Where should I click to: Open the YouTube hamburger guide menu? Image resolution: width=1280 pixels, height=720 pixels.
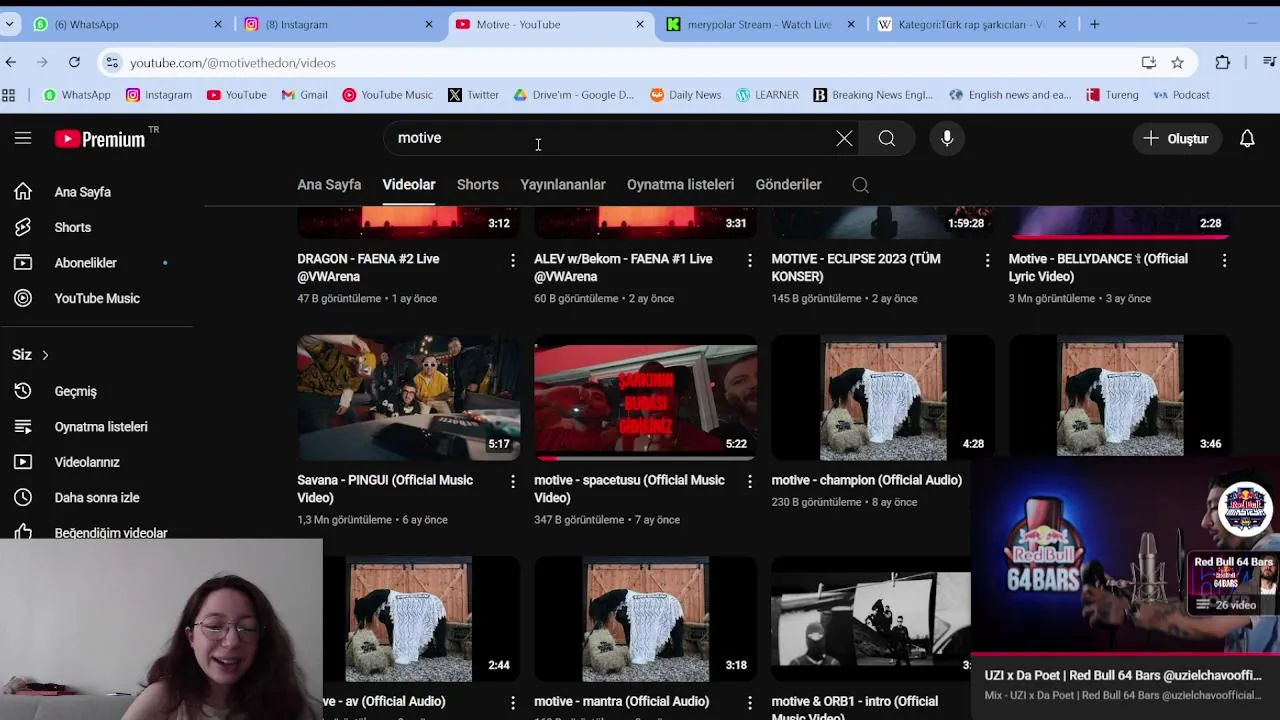[23, 138]
